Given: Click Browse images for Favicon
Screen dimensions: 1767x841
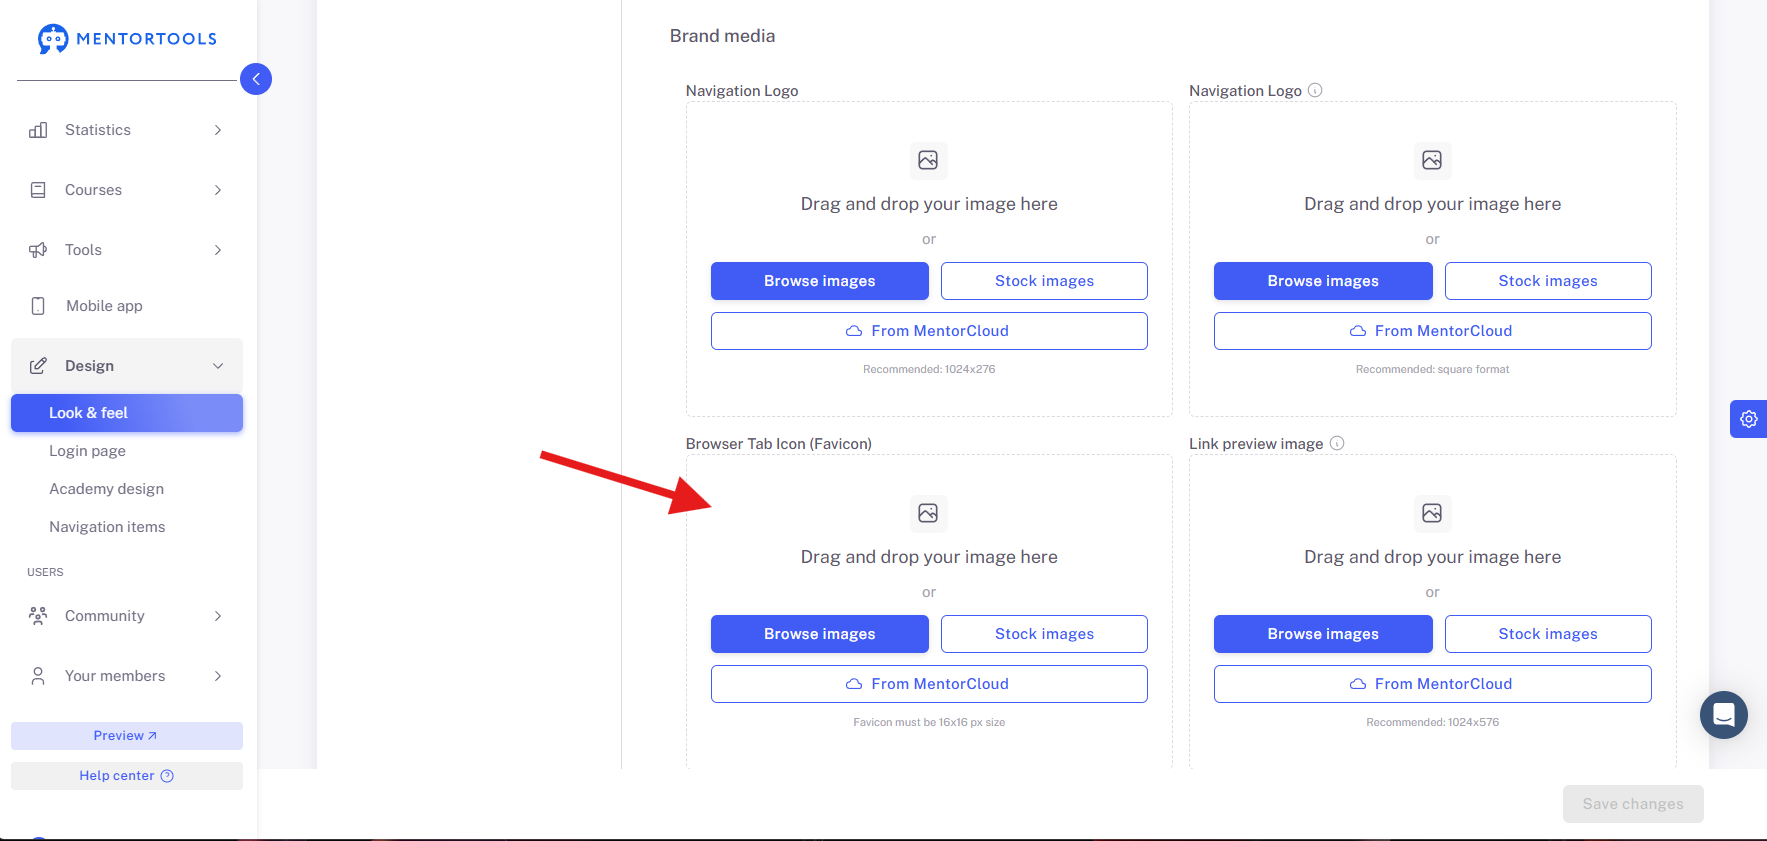Looking at the screenshot, I should point(819,634).
